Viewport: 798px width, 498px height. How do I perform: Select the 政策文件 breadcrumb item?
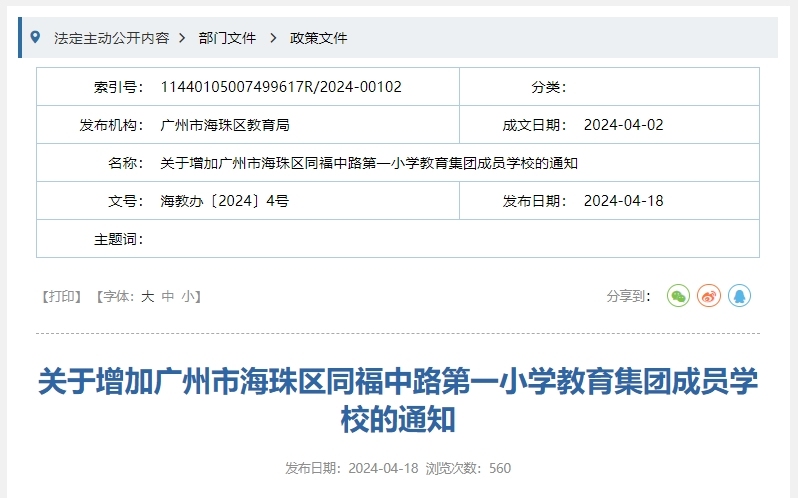318,38
